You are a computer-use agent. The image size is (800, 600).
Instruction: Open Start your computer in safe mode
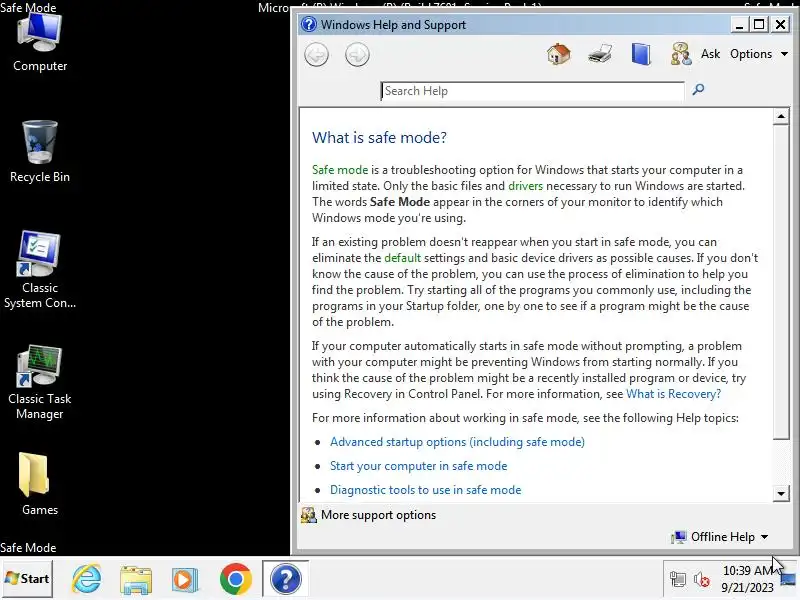point(418,466)
